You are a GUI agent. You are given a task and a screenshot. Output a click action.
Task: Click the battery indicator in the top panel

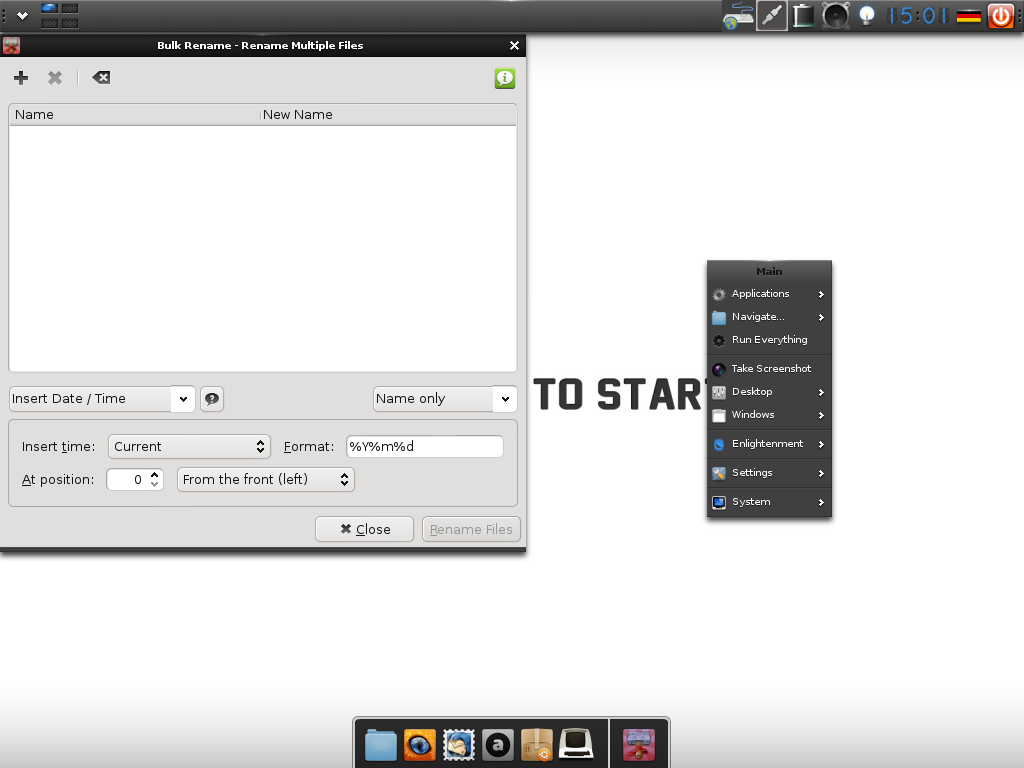tap(803, 15)
